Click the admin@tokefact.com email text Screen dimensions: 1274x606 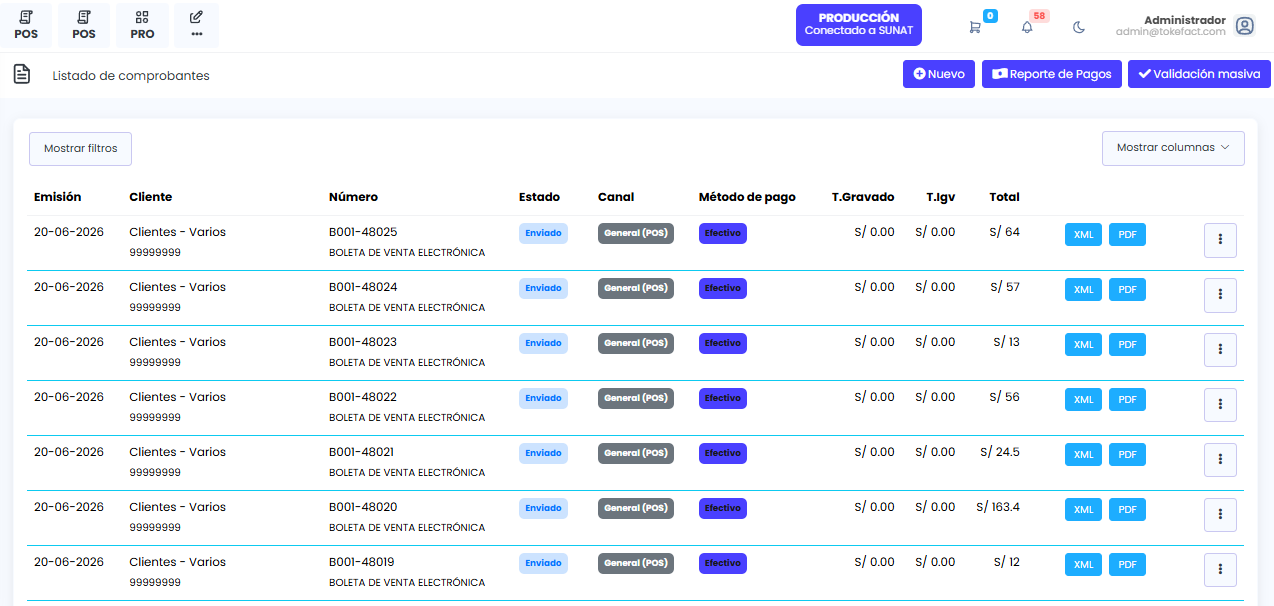coord(1171,32)
